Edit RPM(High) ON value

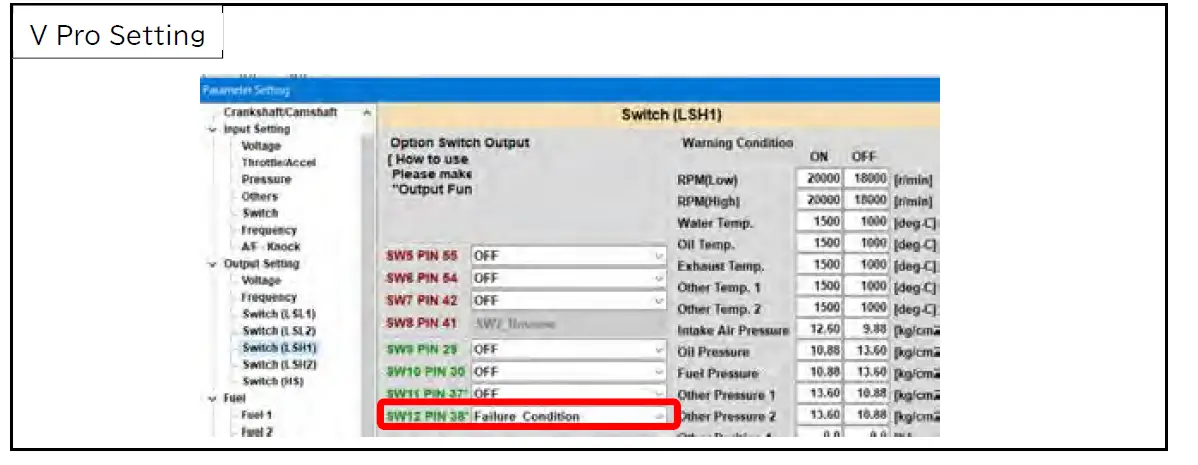[x=819, y=201]
